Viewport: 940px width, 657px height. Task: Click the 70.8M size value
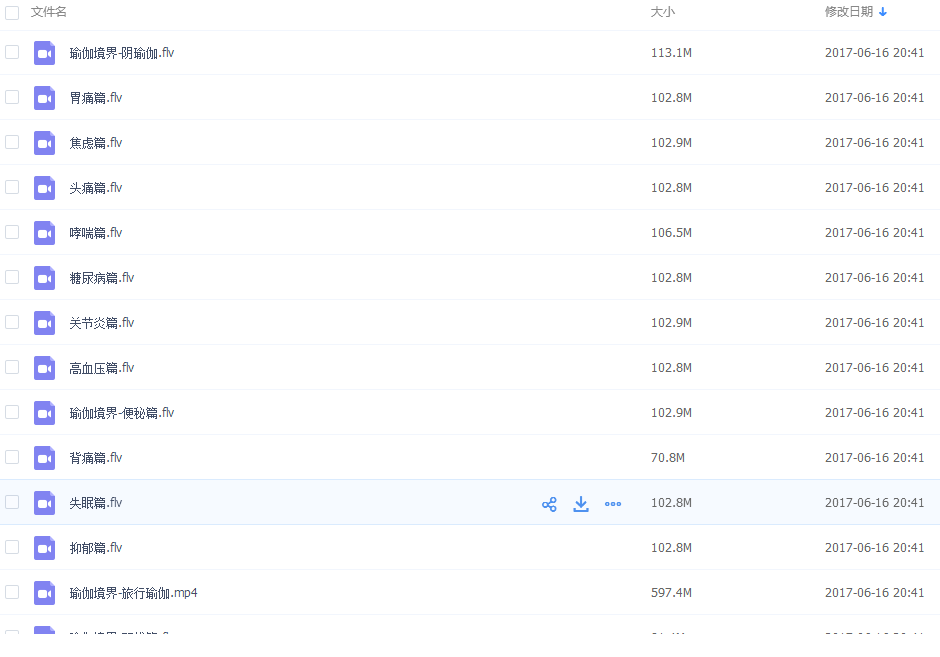coord(668,457)
